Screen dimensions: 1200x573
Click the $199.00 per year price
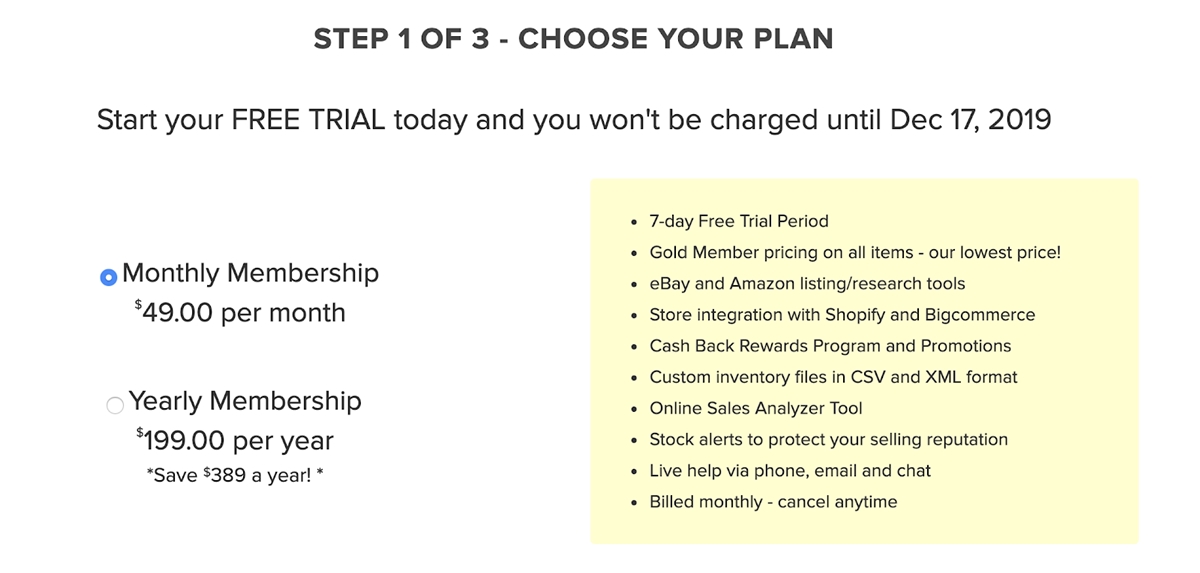point(235,441)
